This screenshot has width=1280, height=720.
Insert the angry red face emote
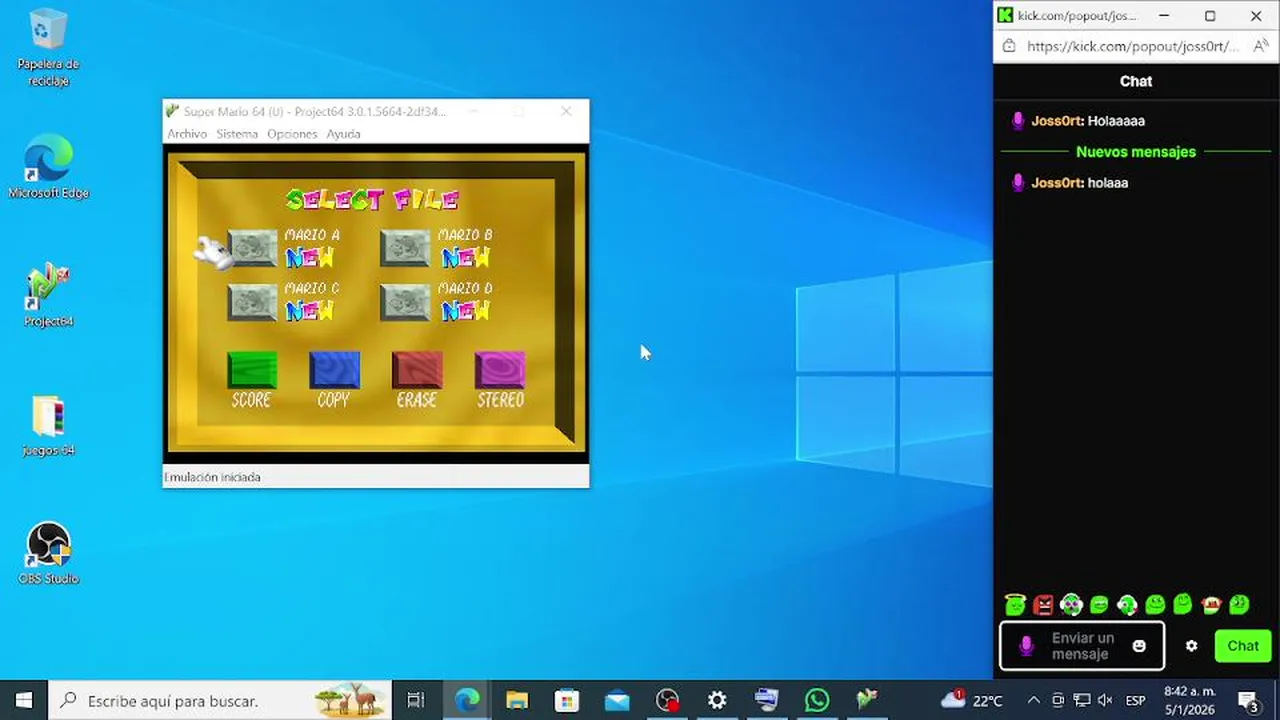(1044, 604)
